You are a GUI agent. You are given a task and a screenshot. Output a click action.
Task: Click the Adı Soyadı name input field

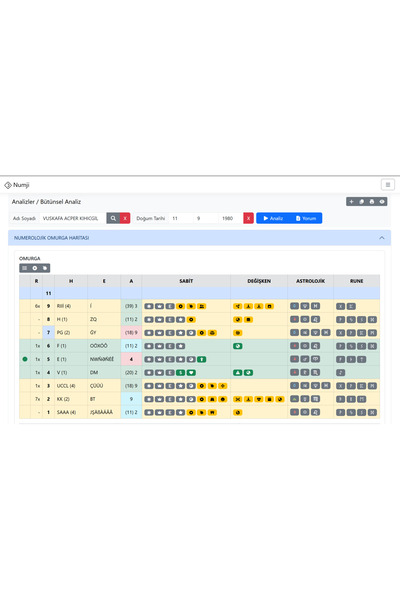tap(73, 218)
